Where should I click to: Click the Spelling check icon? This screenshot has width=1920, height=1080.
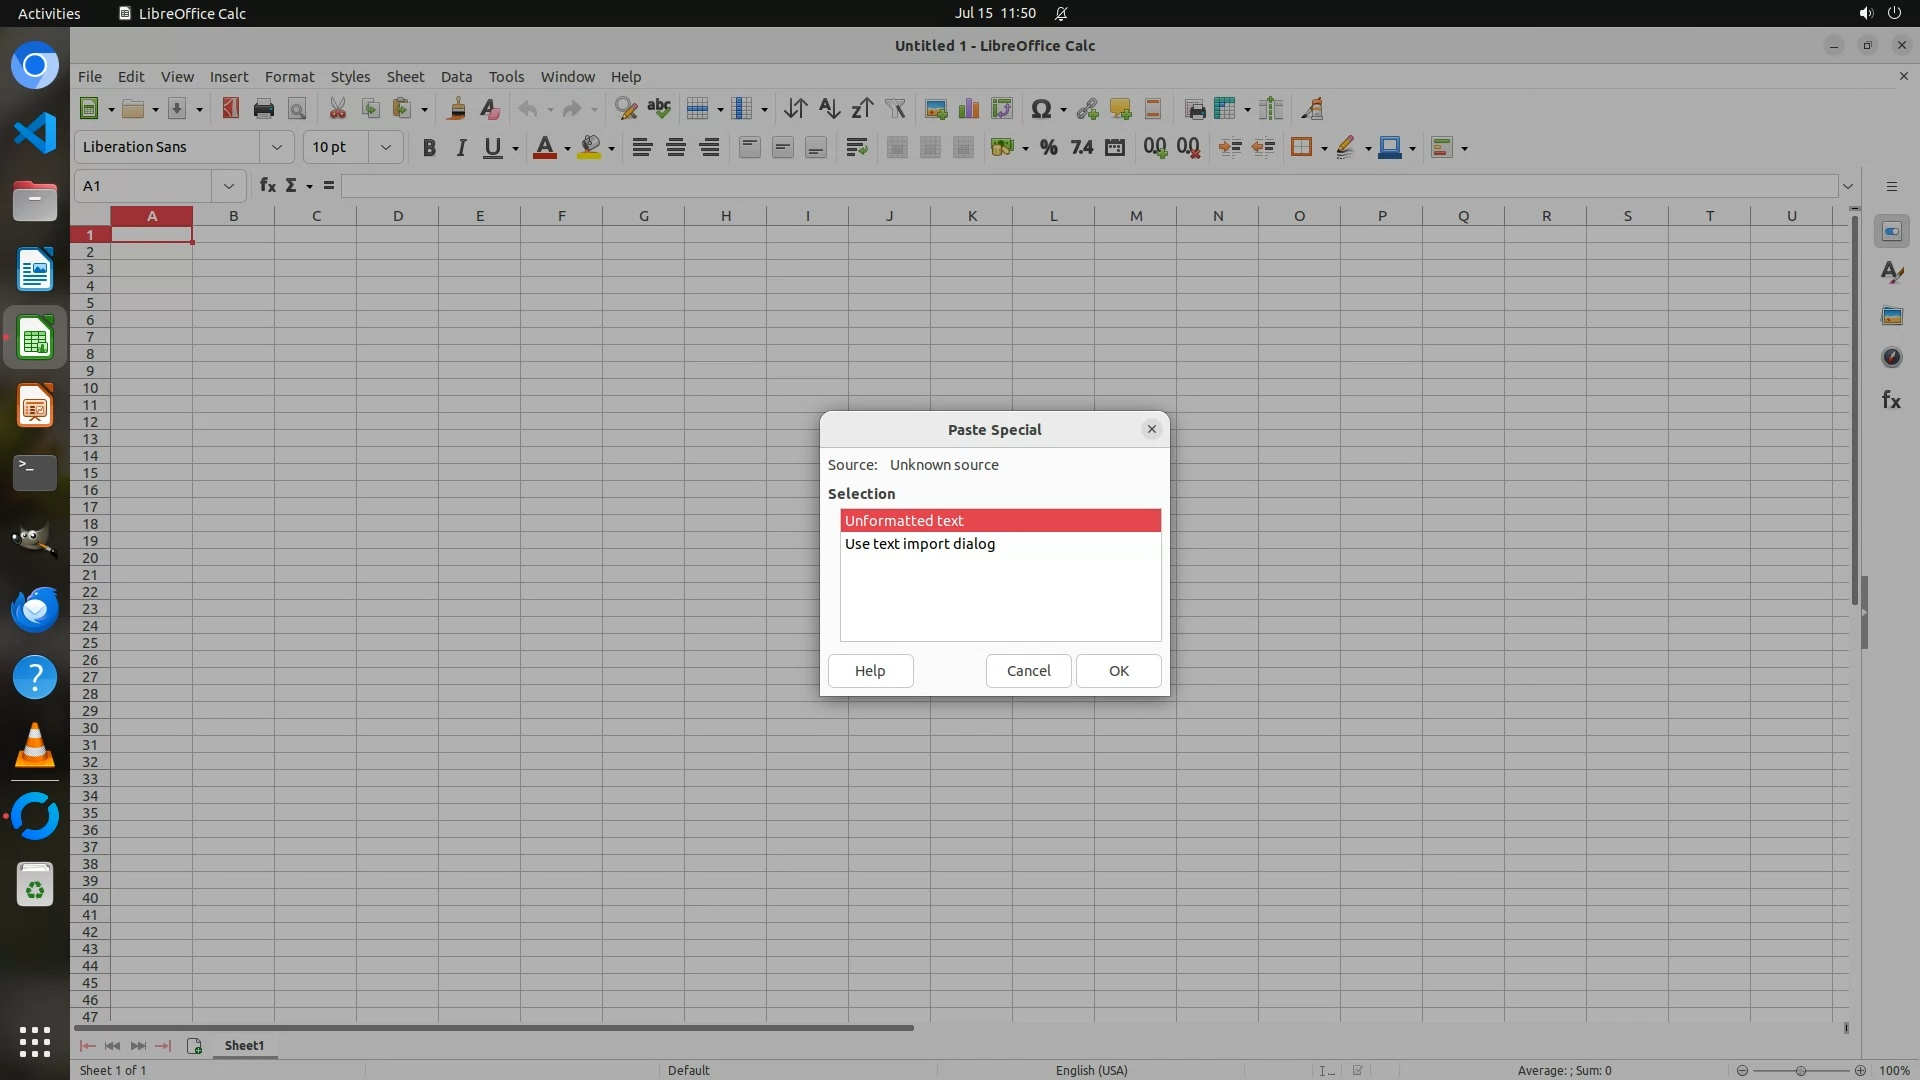coord(659,109)
